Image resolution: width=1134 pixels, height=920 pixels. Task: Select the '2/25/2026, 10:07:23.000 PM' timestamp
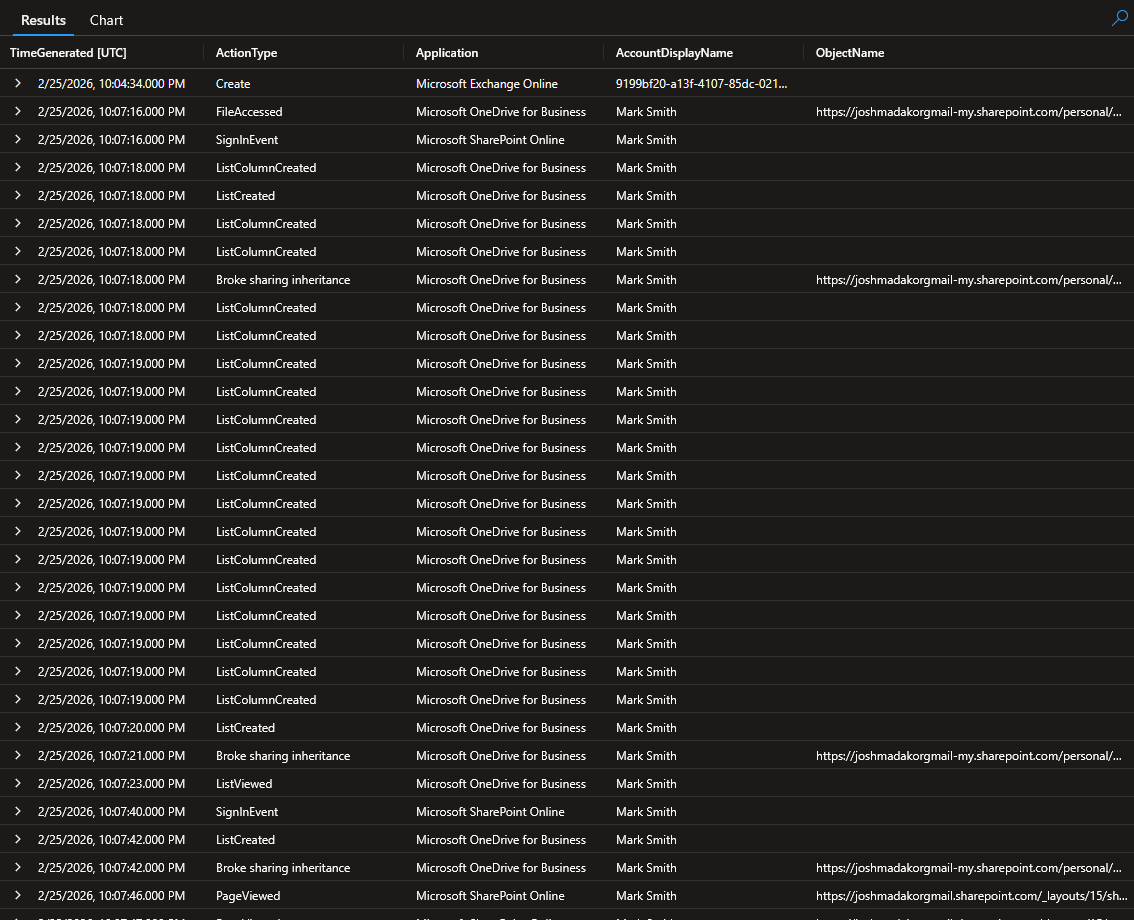pyautogui.click(x=111, y=783)
